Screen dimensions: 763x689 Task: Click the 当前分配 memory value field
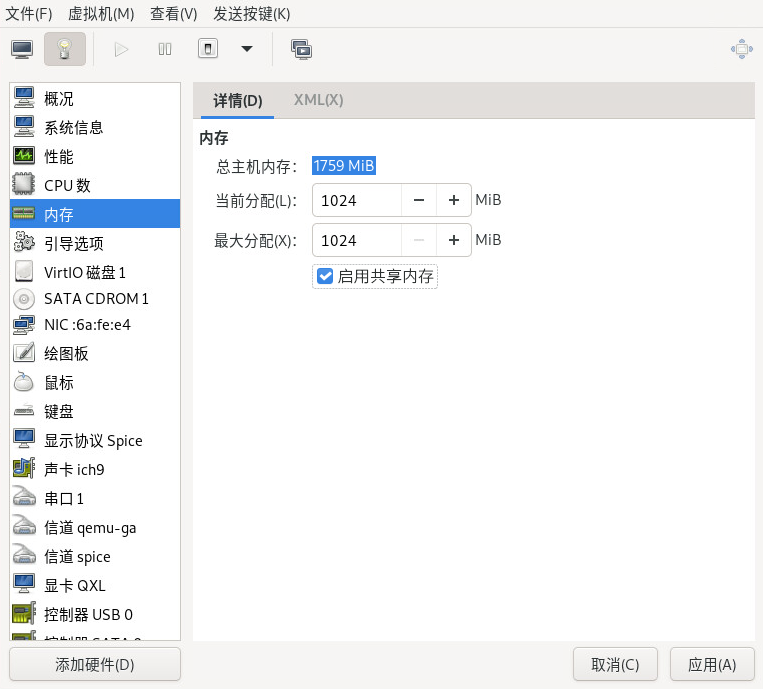pos(357,200)
